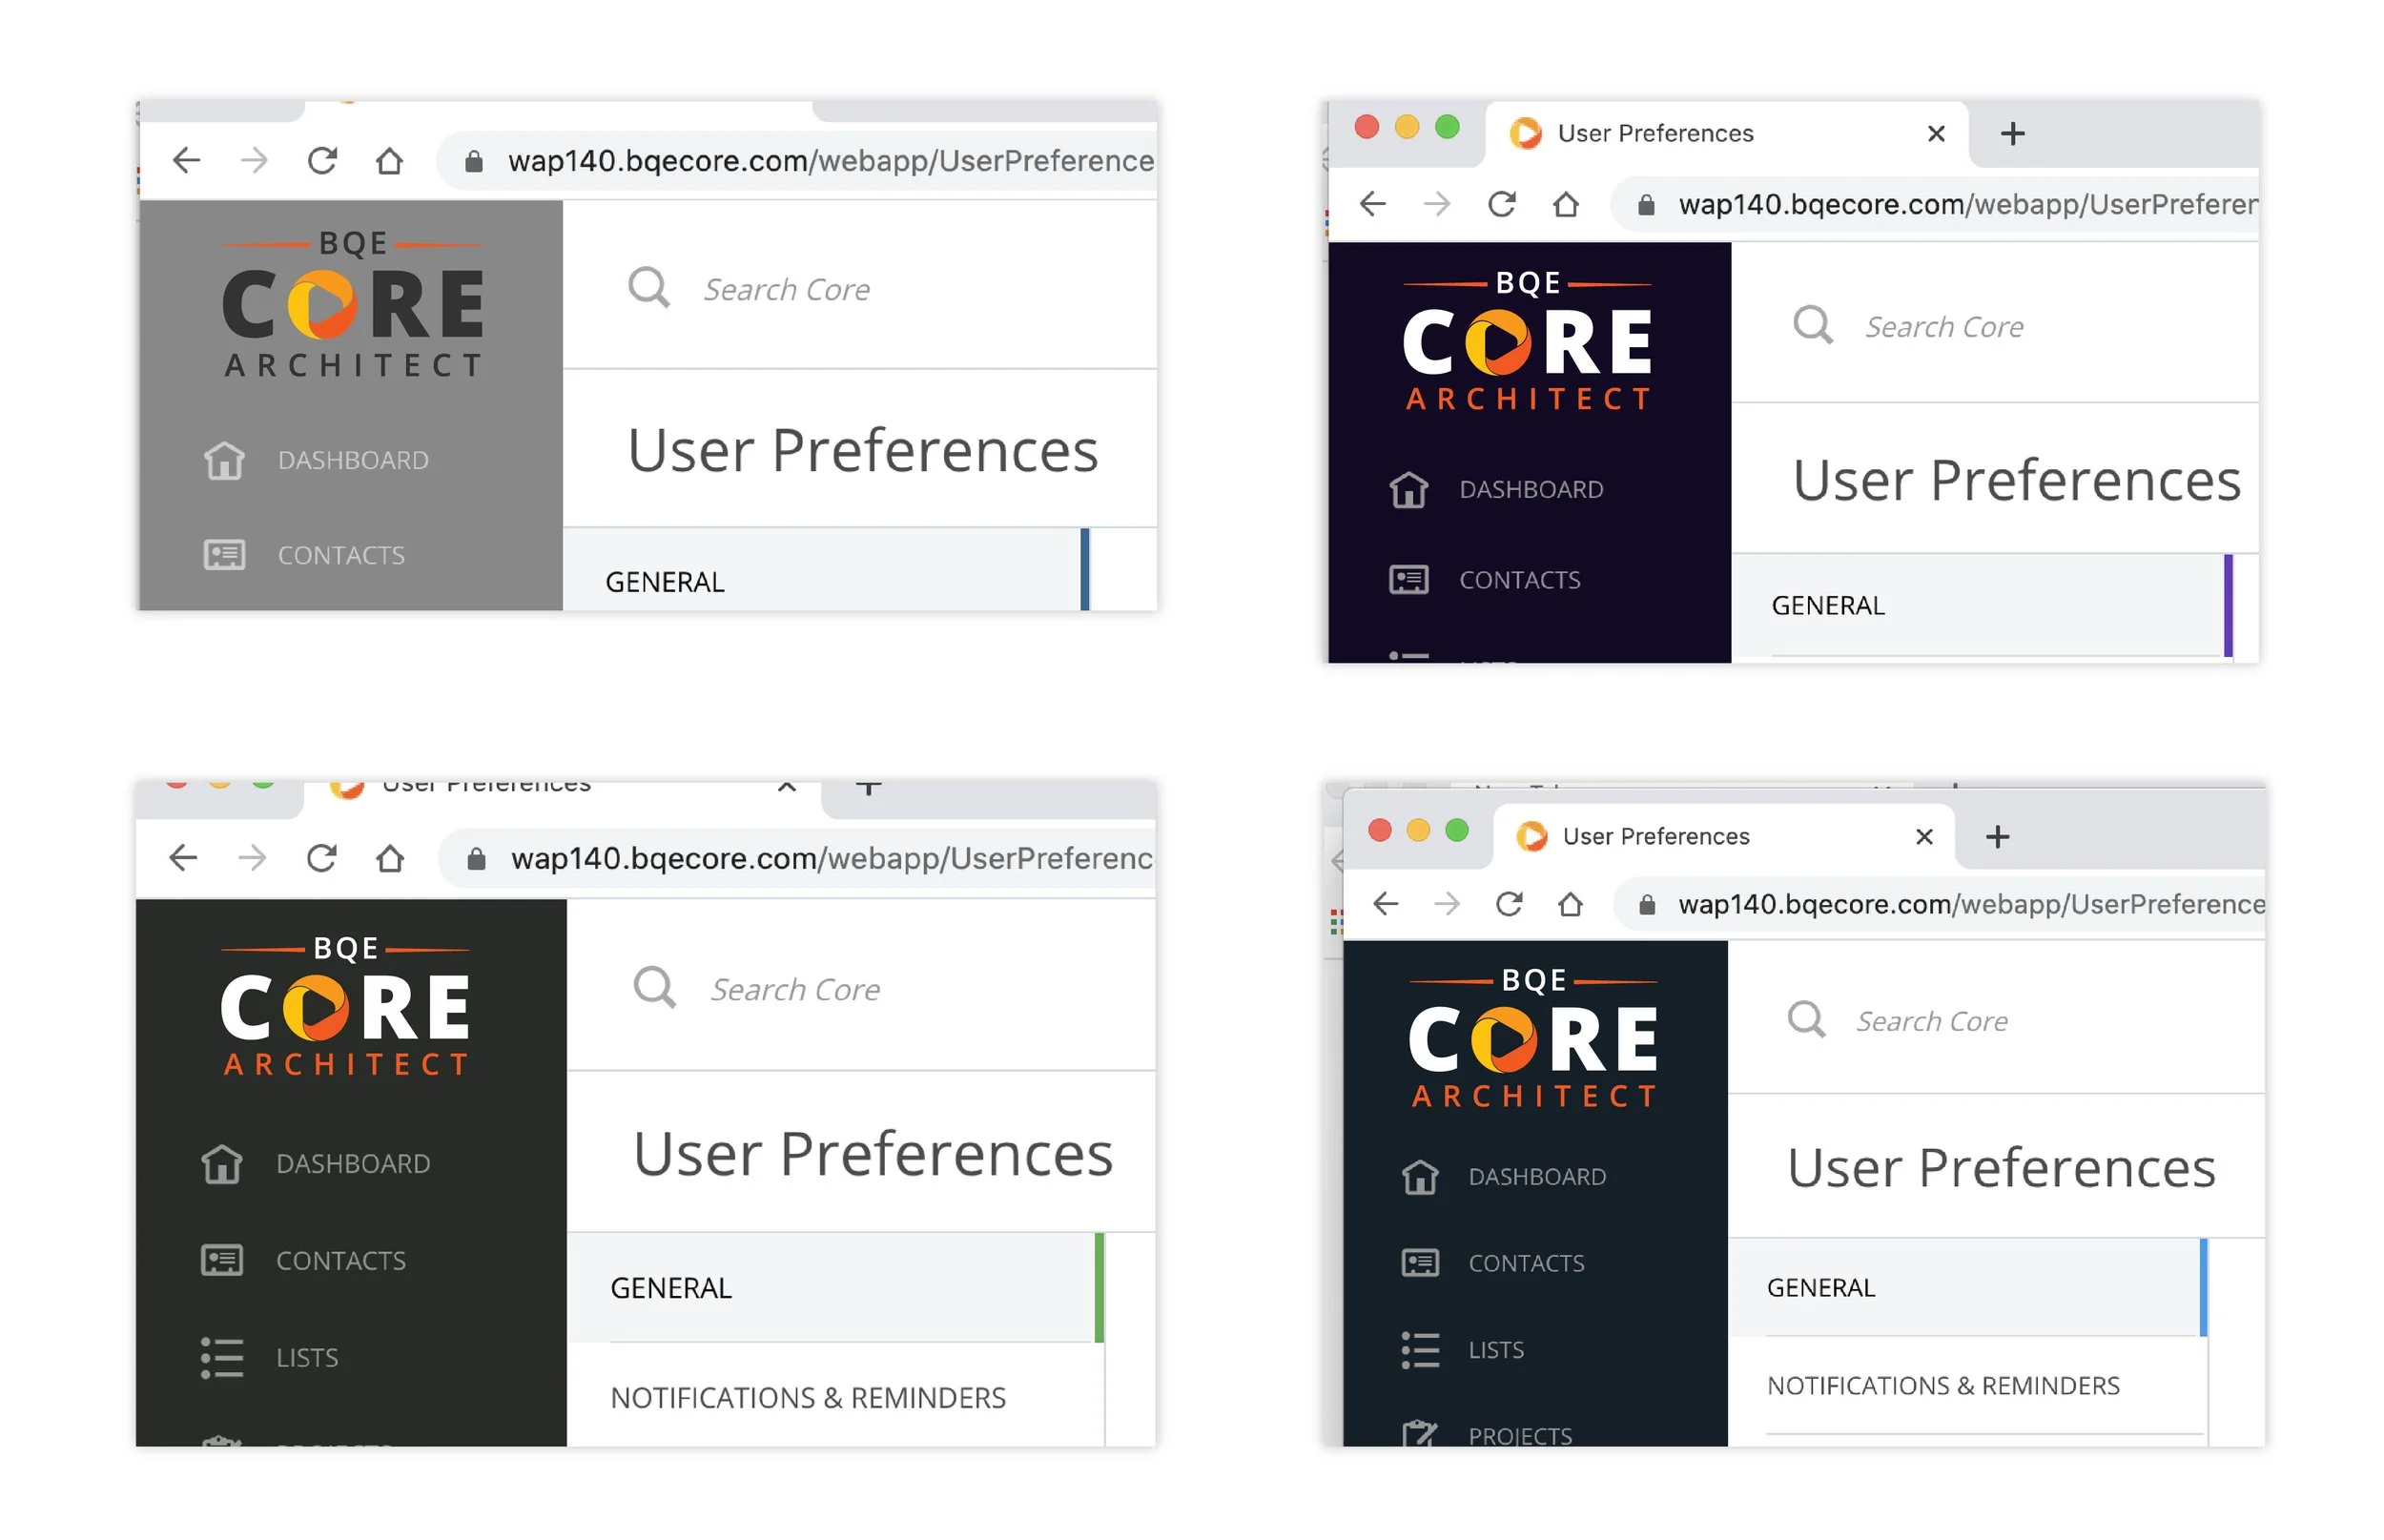Open Contacts in gray-sidebar window

(304, 555)
